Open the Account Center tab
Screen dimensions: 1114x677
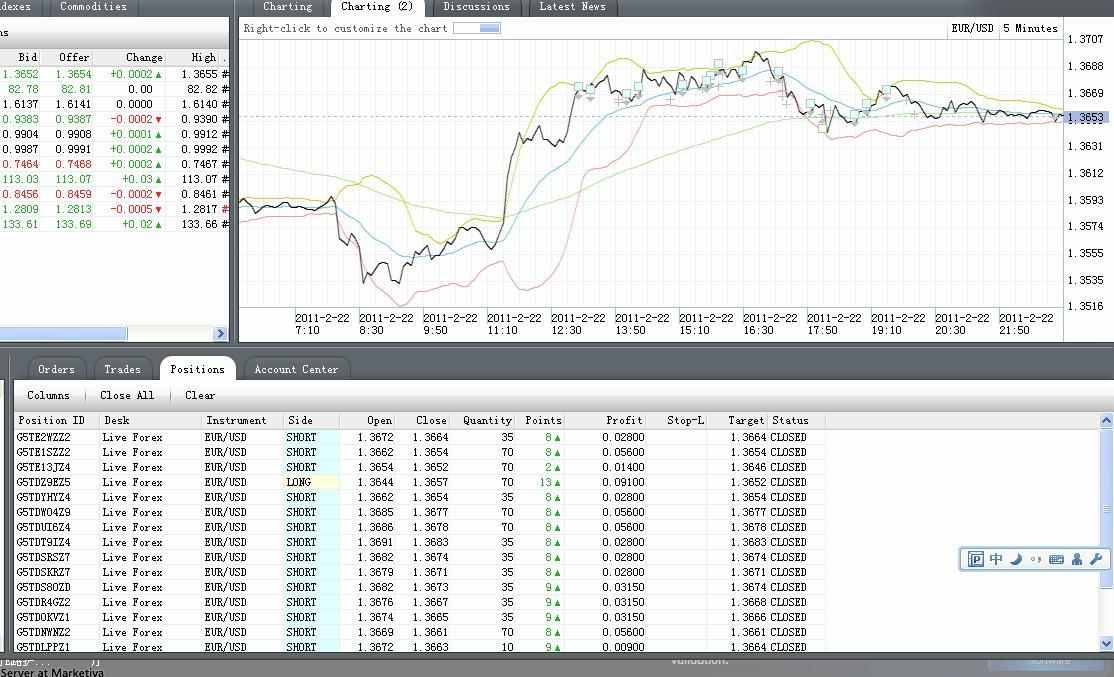pos(296,370)
